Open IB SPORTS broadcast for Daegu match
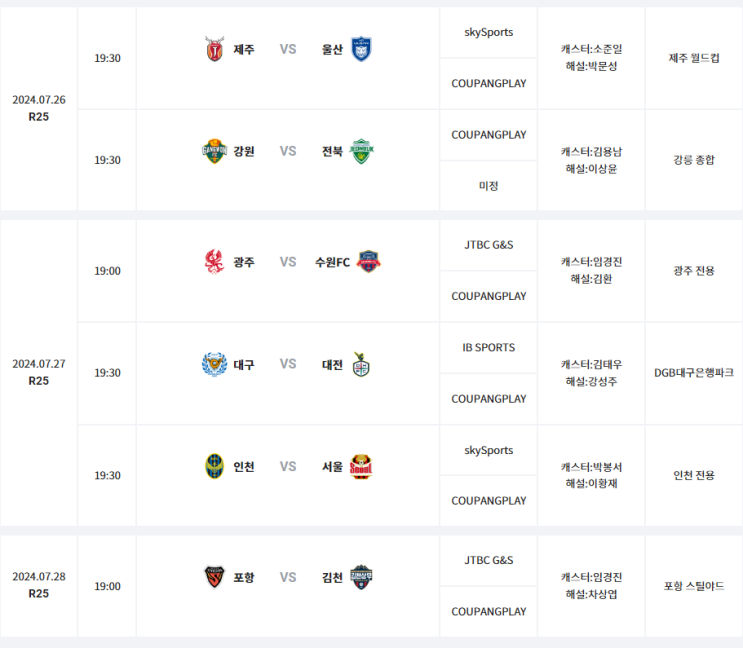743x648 pixels. coord(488,348)
